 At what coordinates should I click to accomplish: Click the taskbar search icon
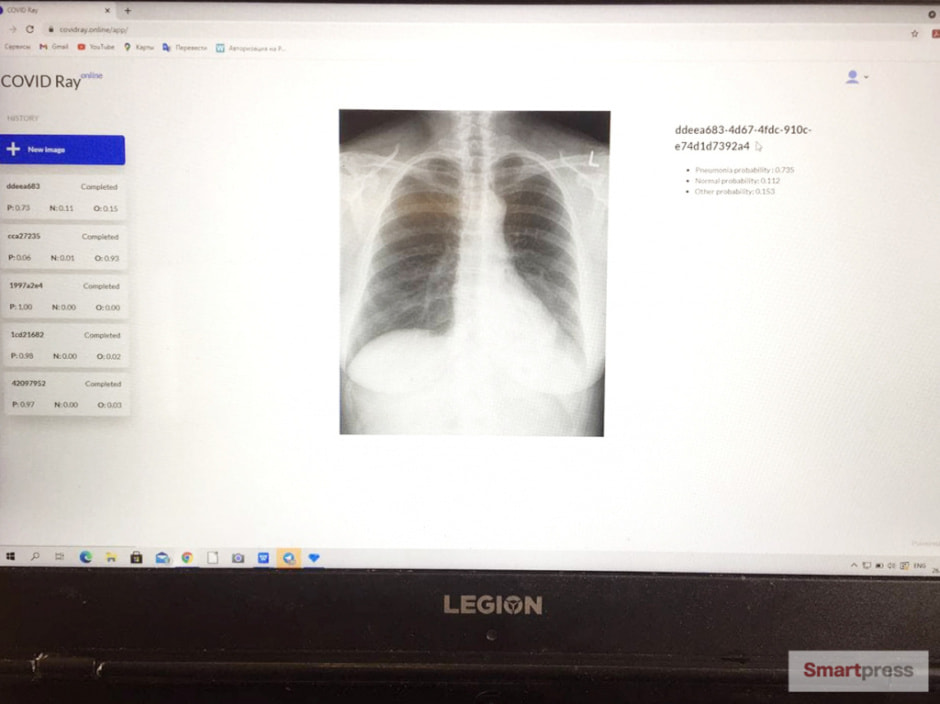(x=35, y=556)
